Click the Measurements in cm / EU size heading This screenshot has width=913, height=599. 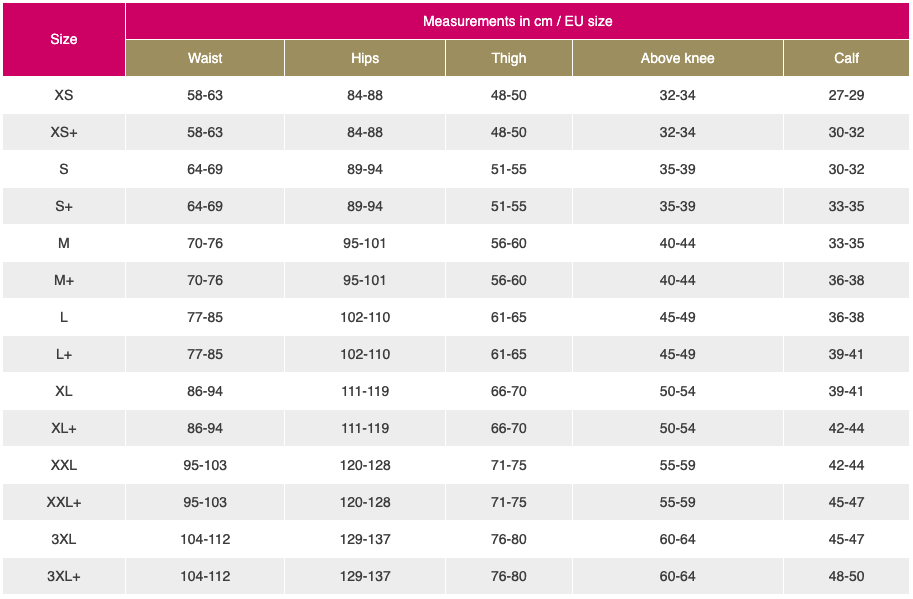(x=517, y=22)
